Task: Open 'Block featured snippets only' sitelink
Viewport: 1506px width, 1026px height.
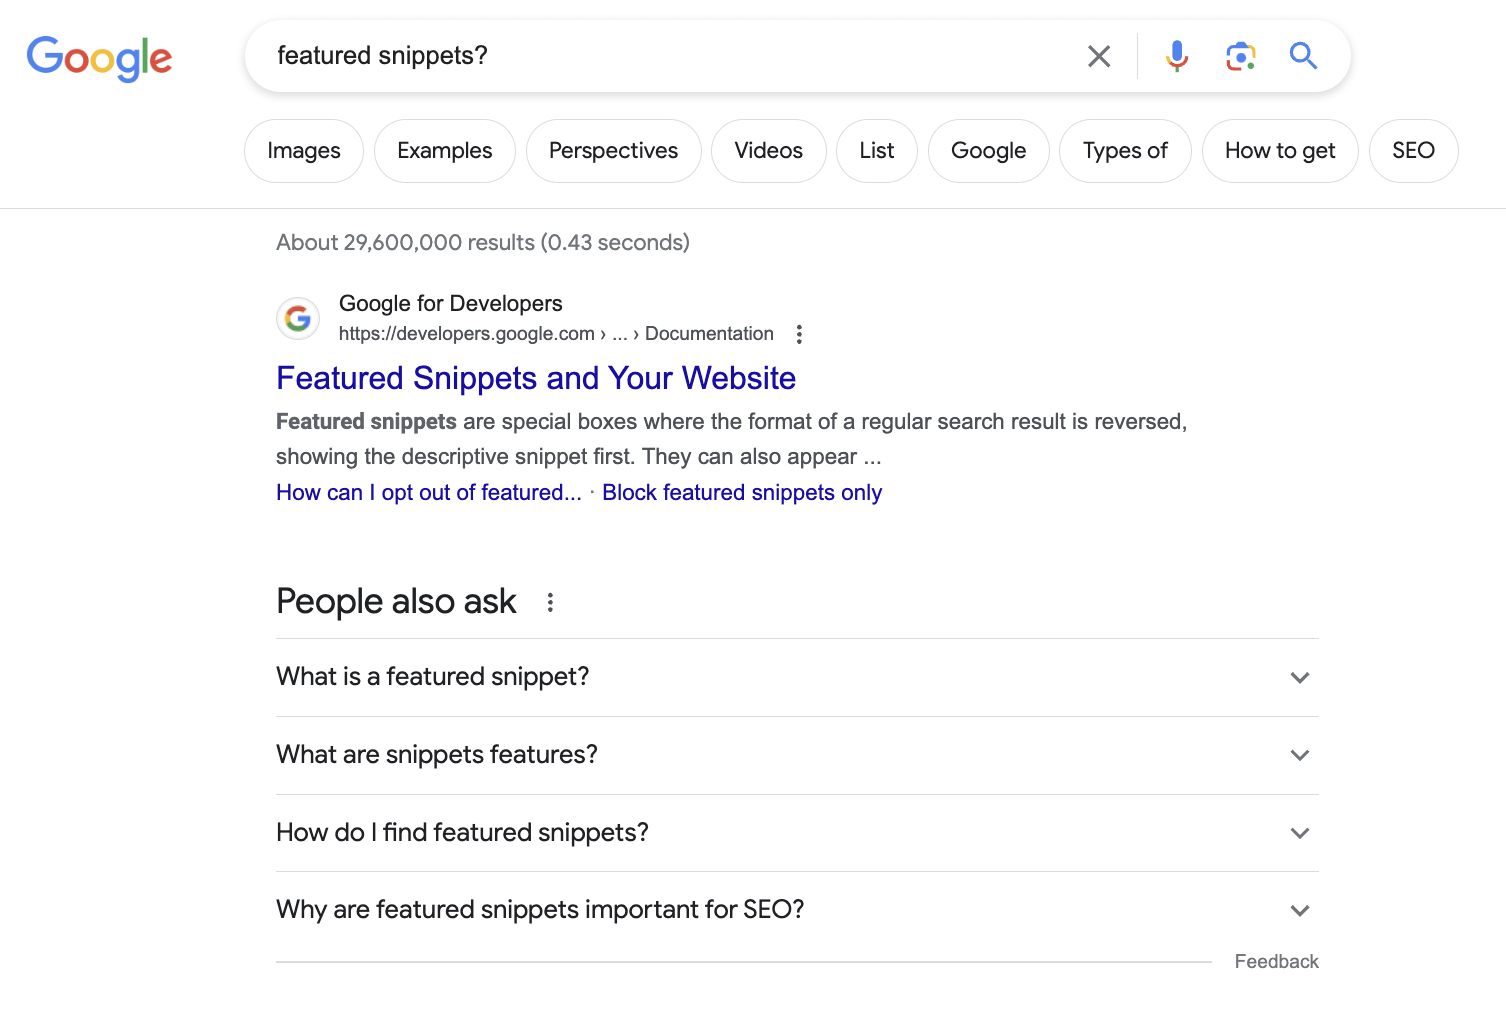Action: tap(742, 493)
